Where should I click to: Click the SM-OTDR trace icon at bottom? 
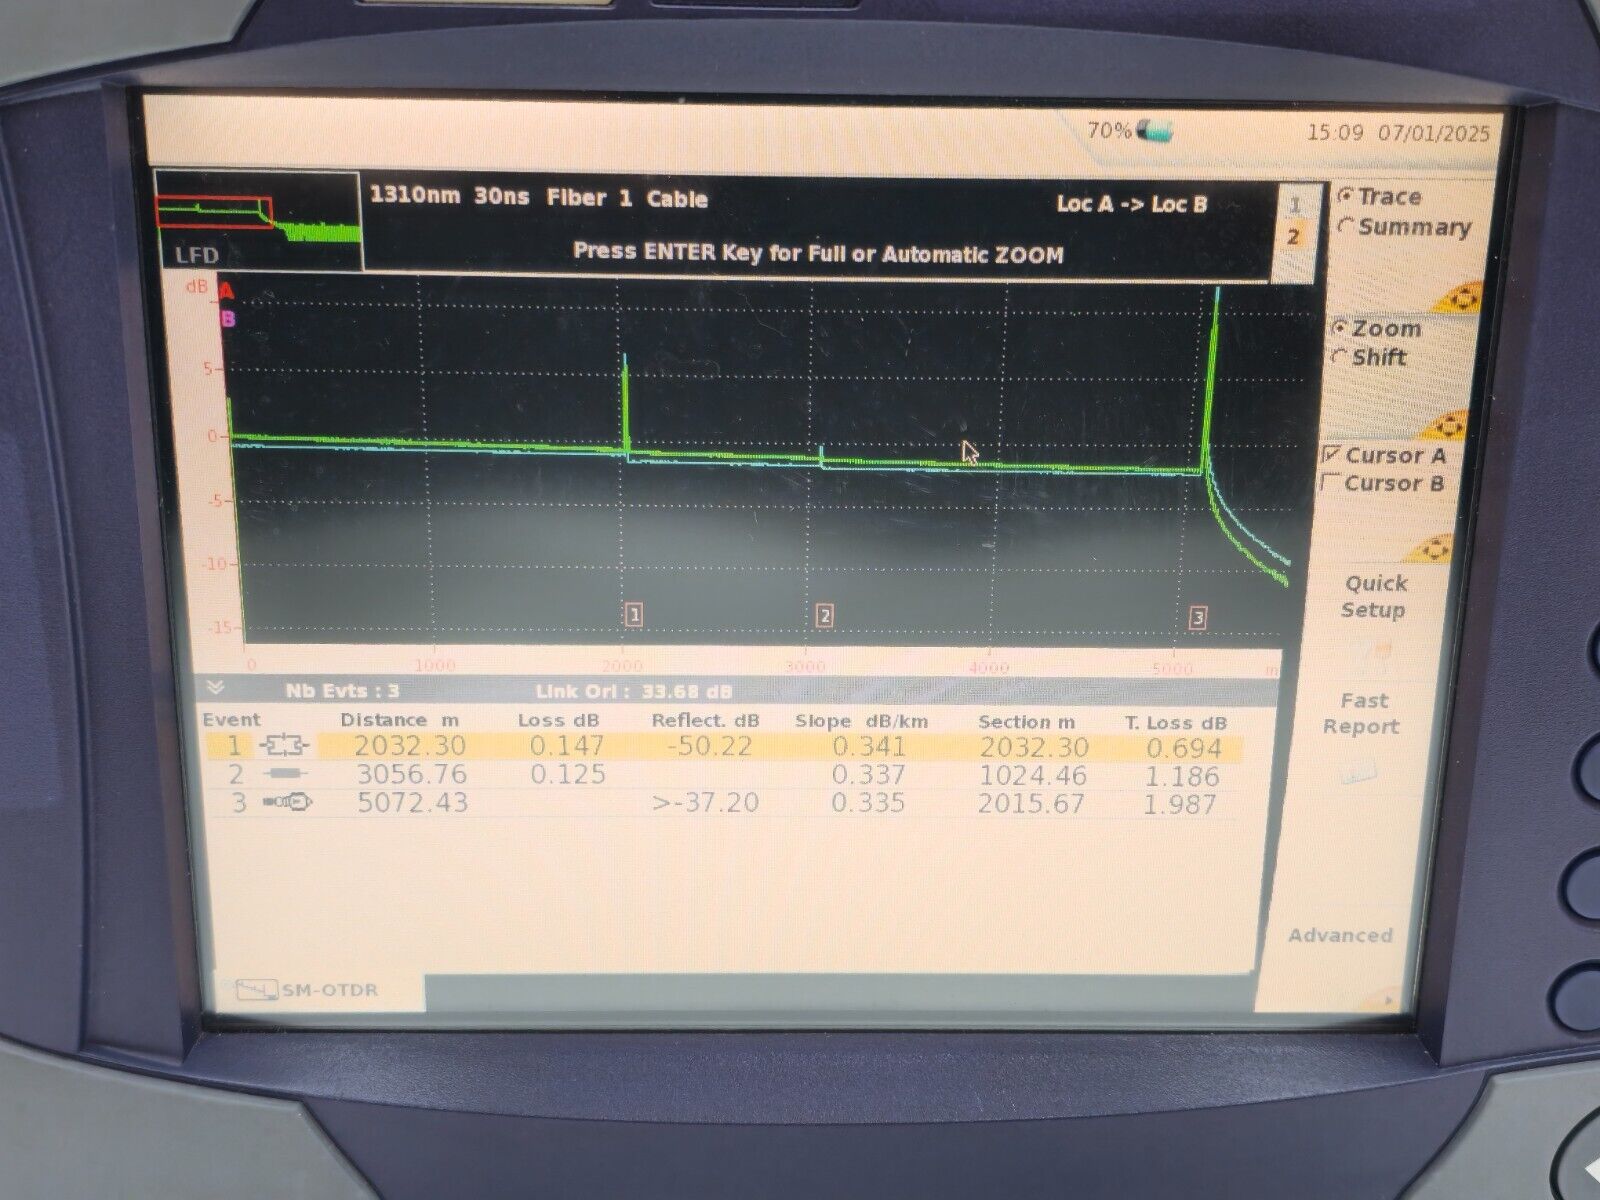pyautogui.click(x=257, y=990)
